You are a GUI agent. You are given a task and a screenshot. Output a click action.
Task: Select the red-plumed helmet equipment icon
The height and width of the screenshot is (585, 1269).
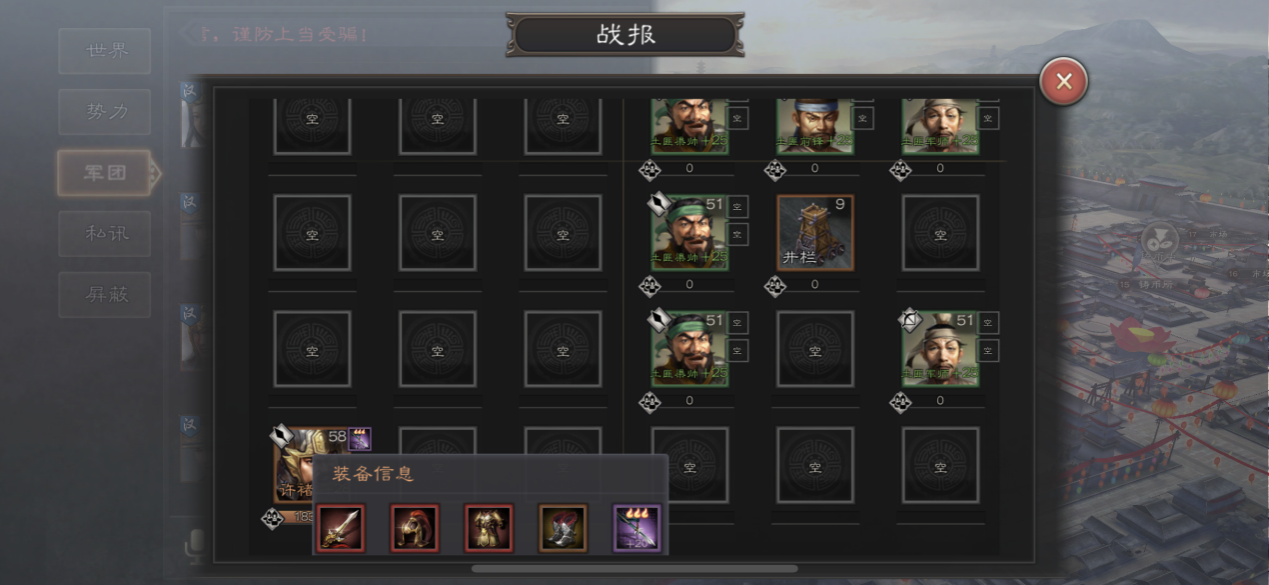415,528
